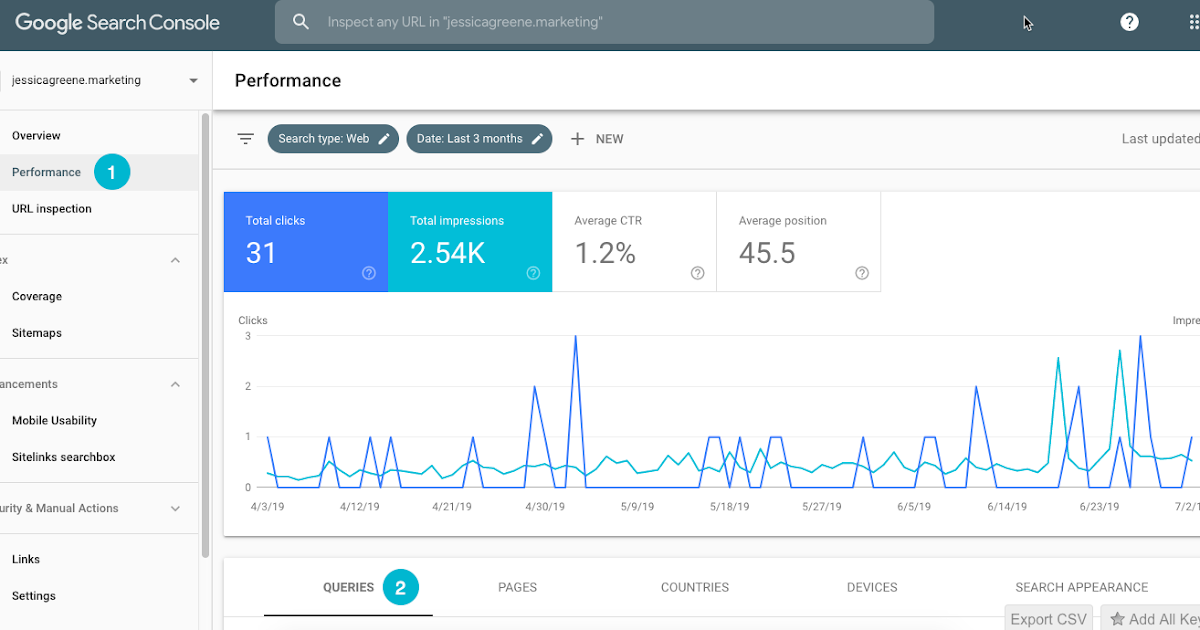Switch to the PAGES tab

[x=517, y=587]
